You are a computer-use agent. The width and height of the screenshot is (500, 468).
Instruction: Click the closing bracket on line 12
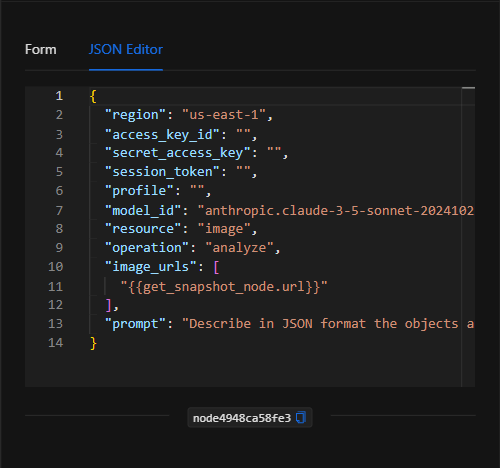tap(108, 305)
